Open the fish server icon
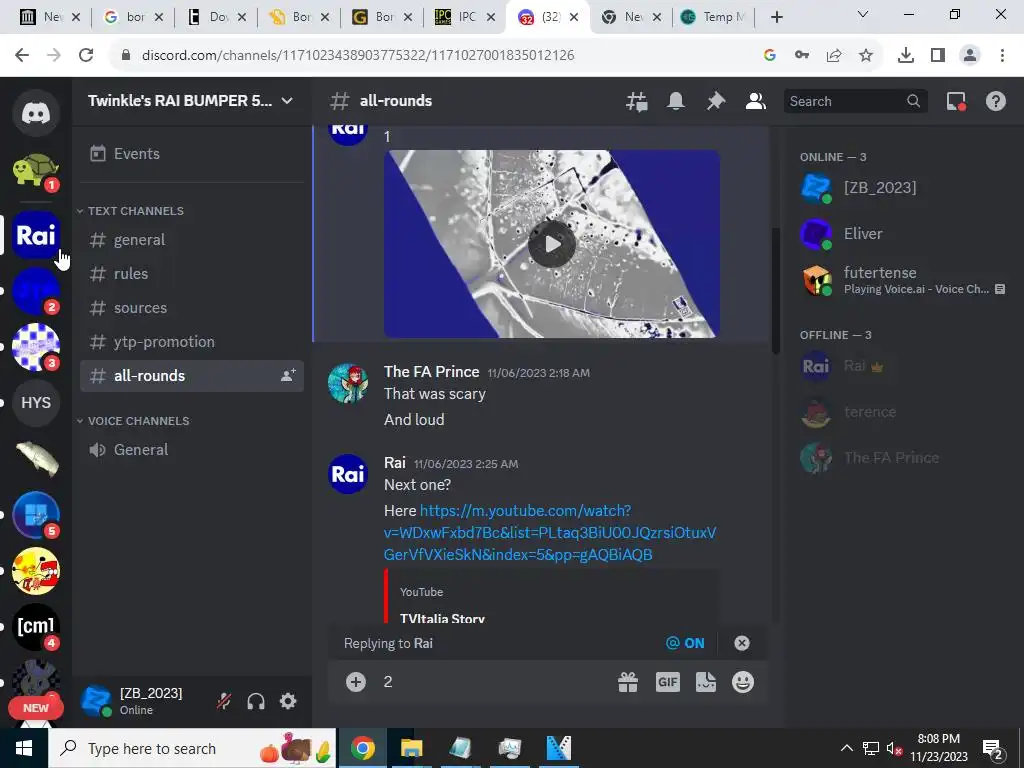 point(36,458)
